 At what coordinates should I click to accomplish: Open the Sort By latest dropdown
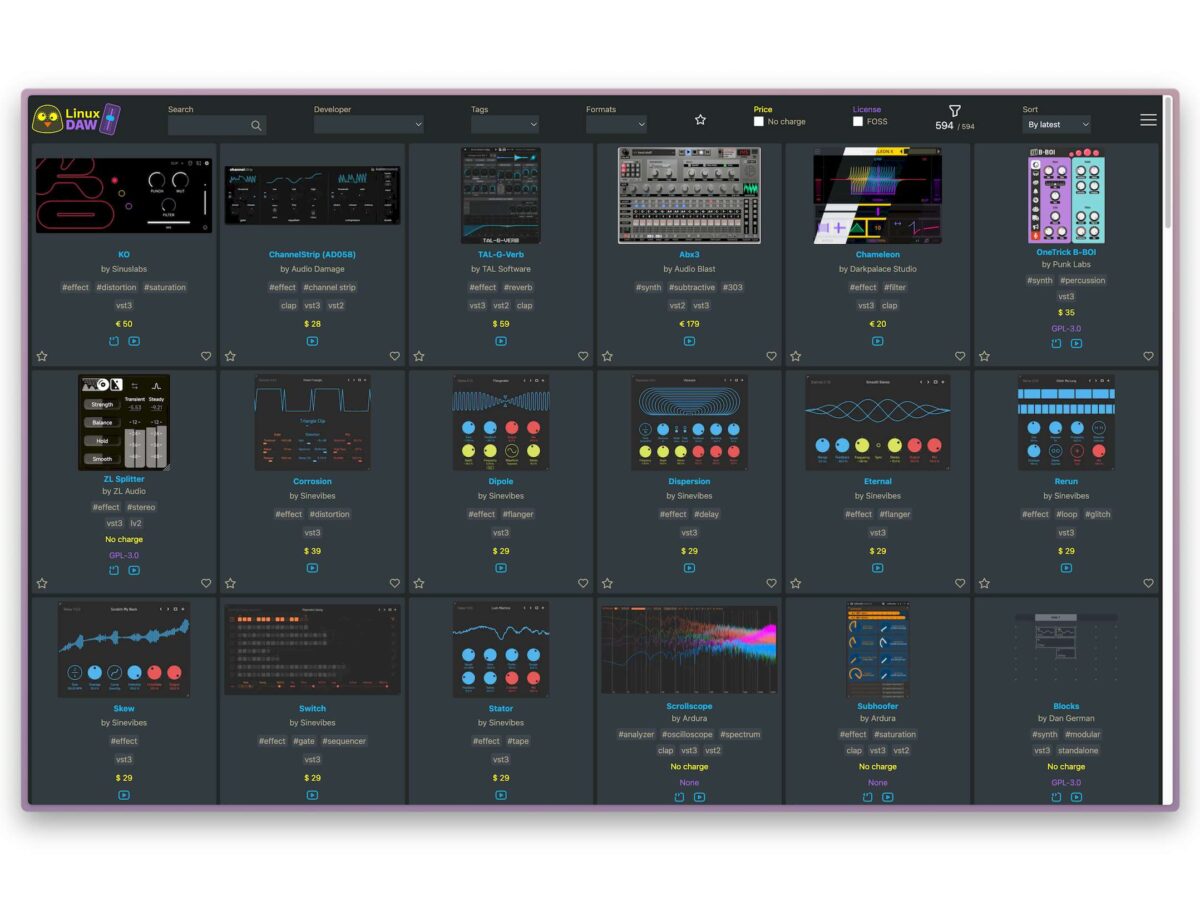[x=1056, y=125]
